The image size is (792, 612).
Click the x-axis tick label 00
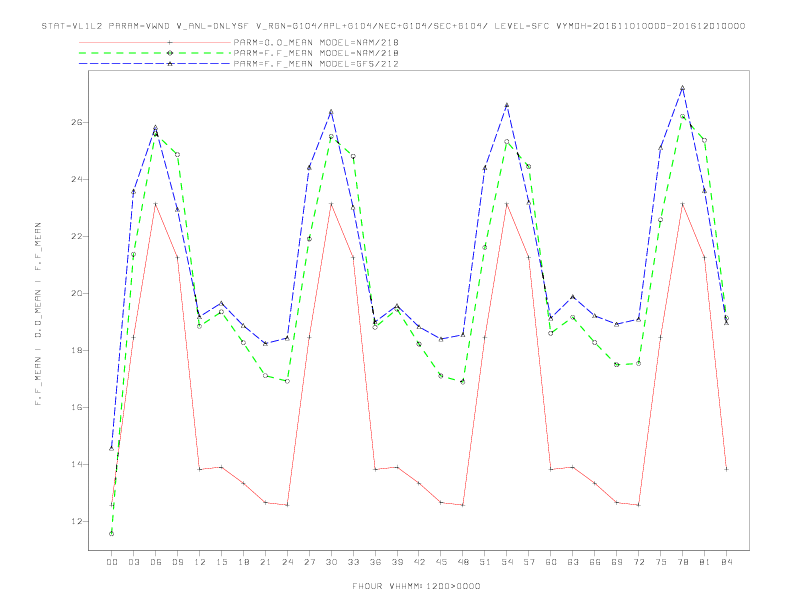click(x=112, y=562)
